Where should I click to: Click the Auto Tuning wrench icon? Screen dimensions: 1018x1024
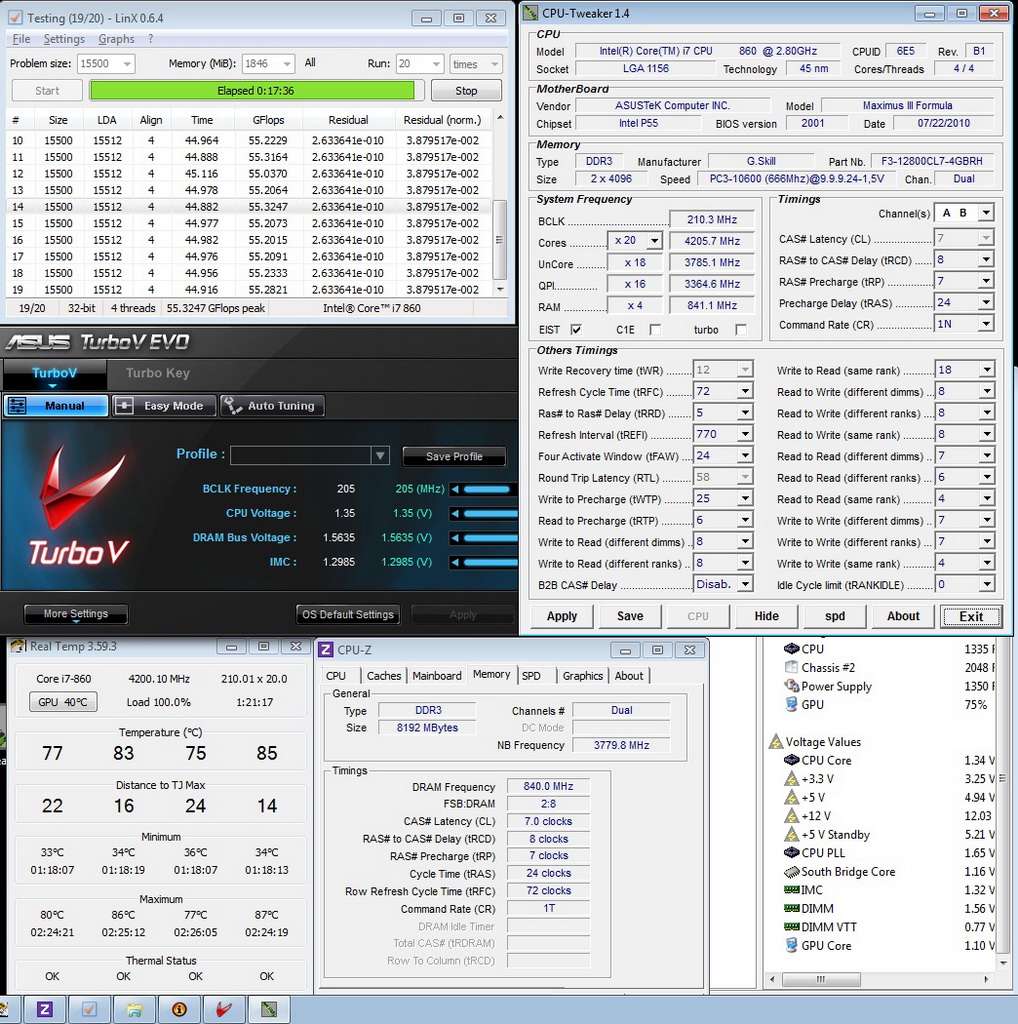coord(232,406)
